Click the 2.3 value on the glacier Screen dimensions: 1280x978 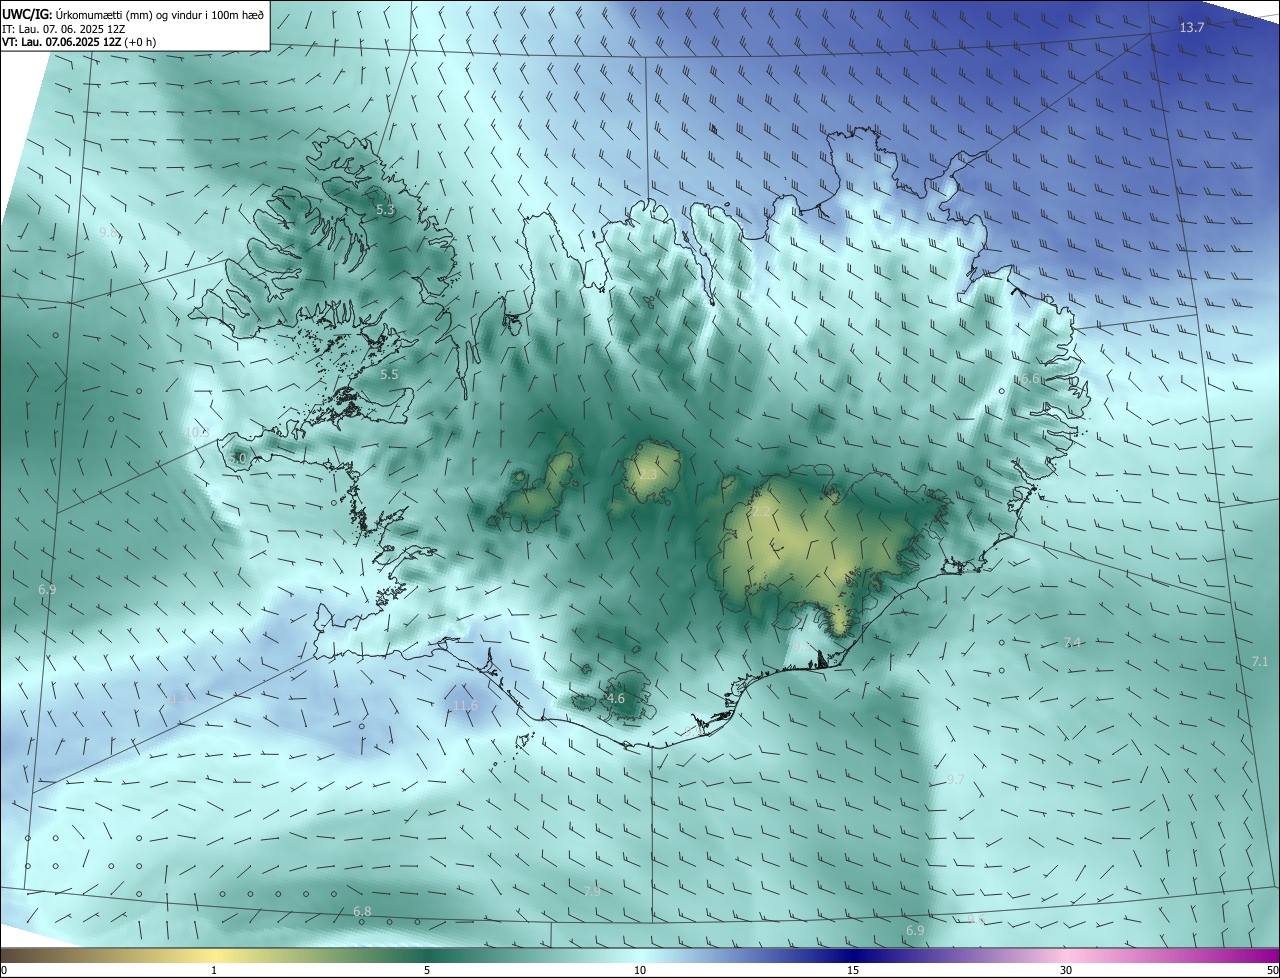(x=648, y=474)
